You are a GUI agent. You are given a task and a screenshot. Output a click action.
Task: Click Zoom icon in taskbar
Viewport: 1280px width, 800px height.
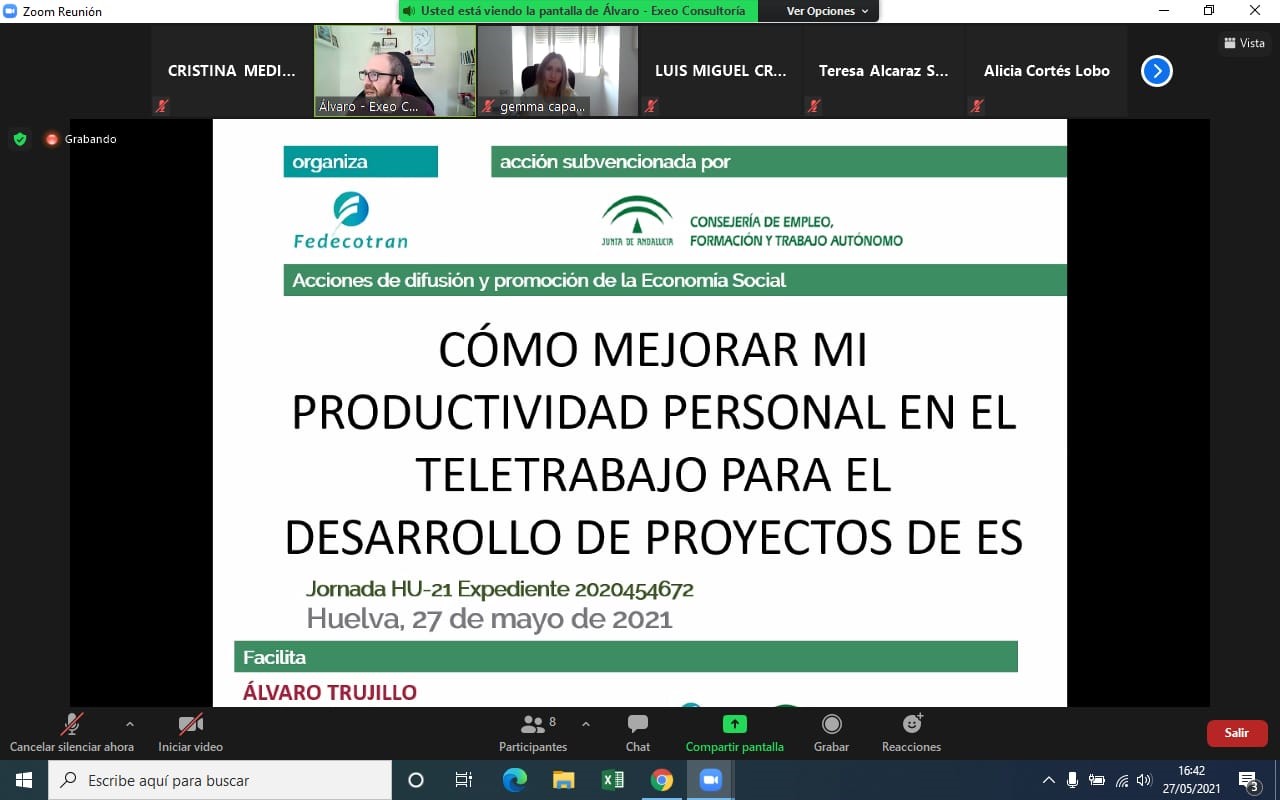click(x=710, y=780)
